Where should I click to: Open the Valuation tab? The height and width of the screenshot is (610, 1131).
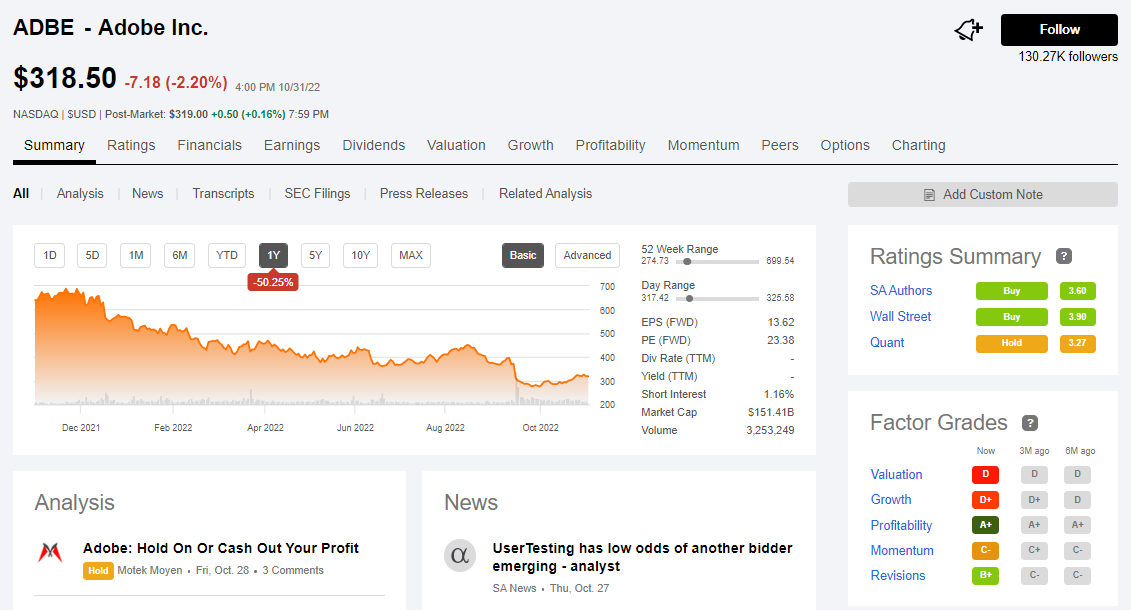(x=456, y=145)
